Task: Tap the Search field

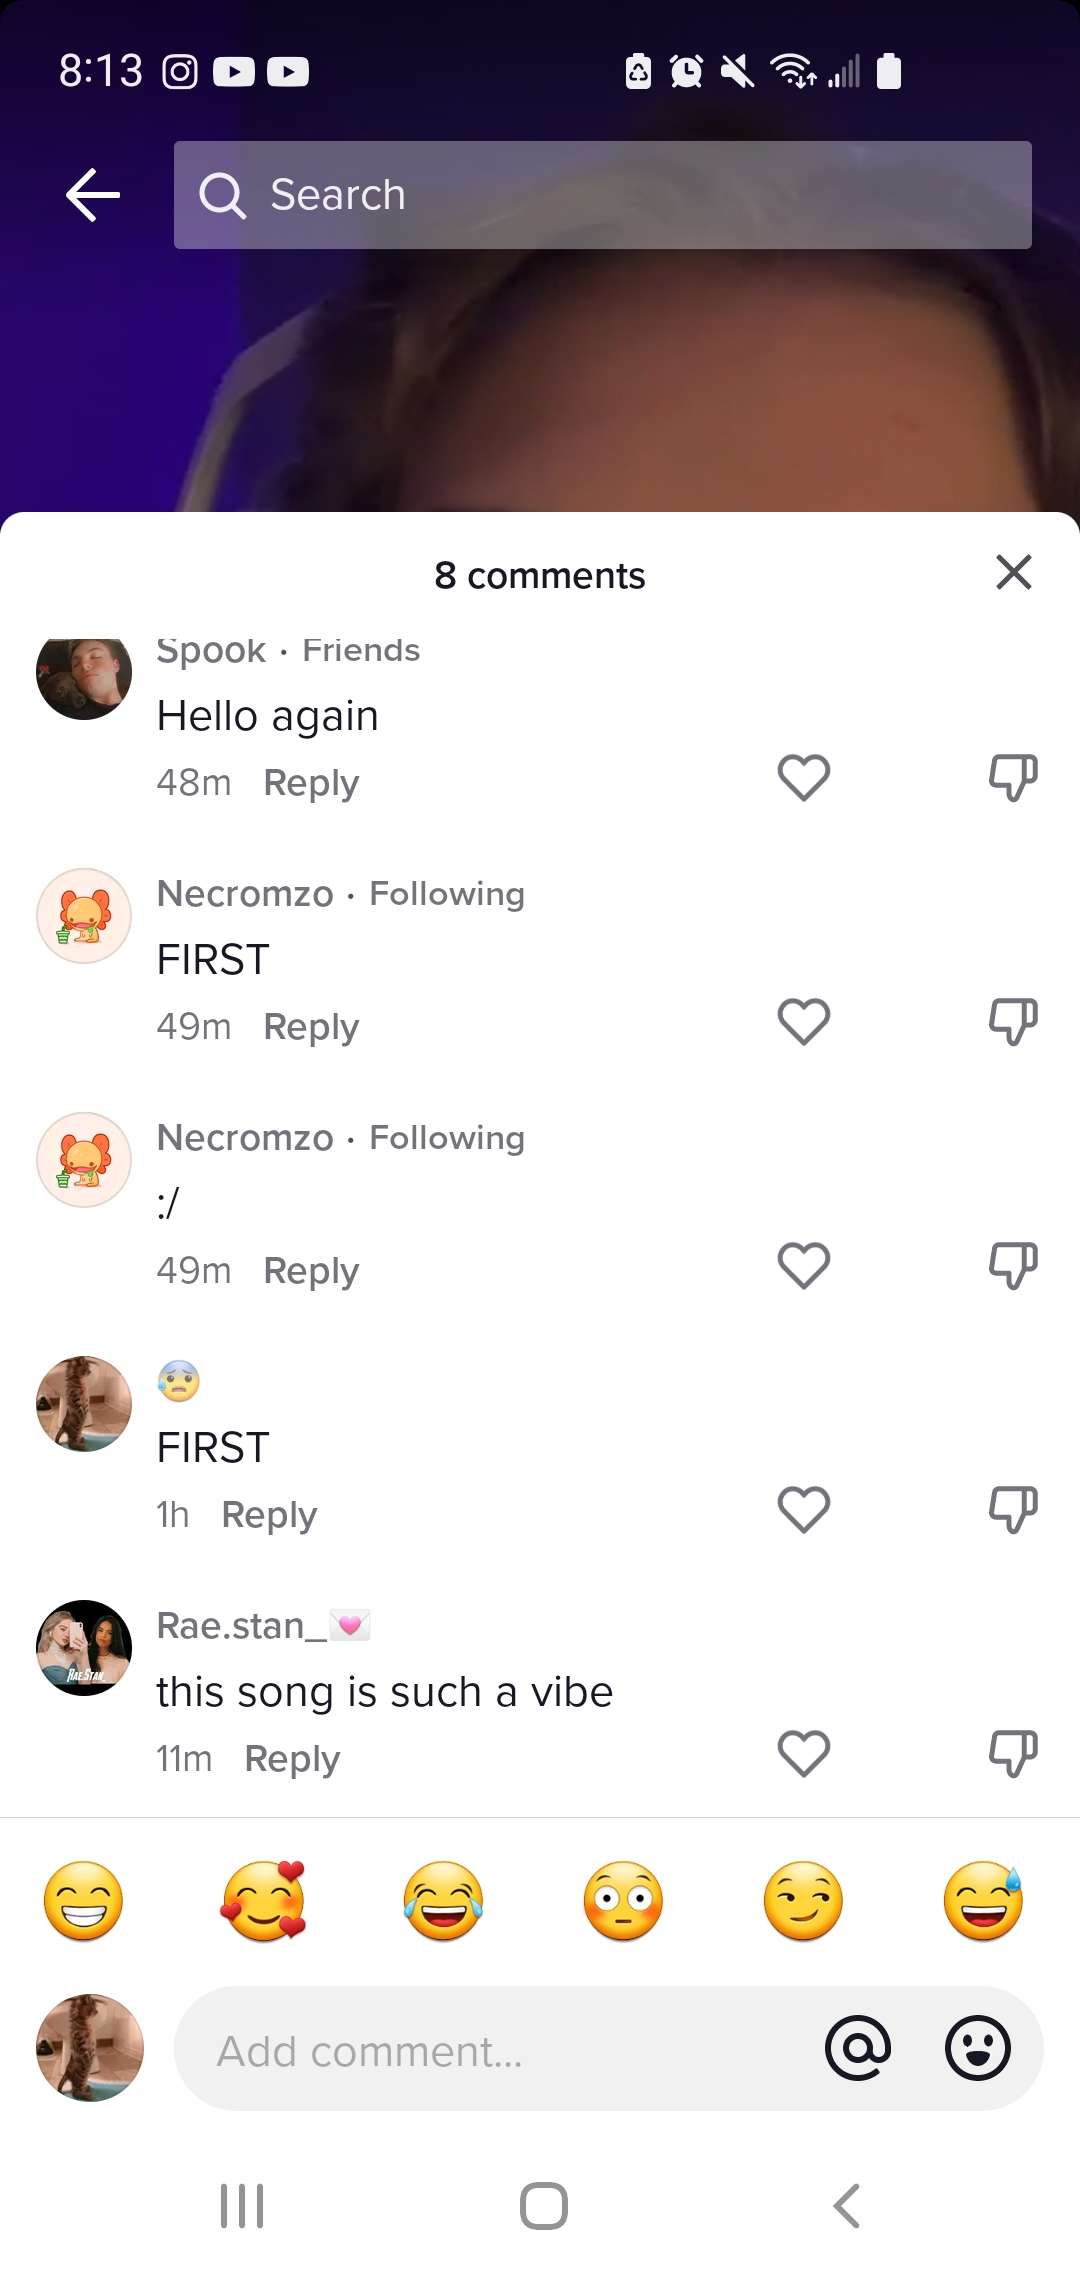Action: pyautogui.click(x=602, y=195)
